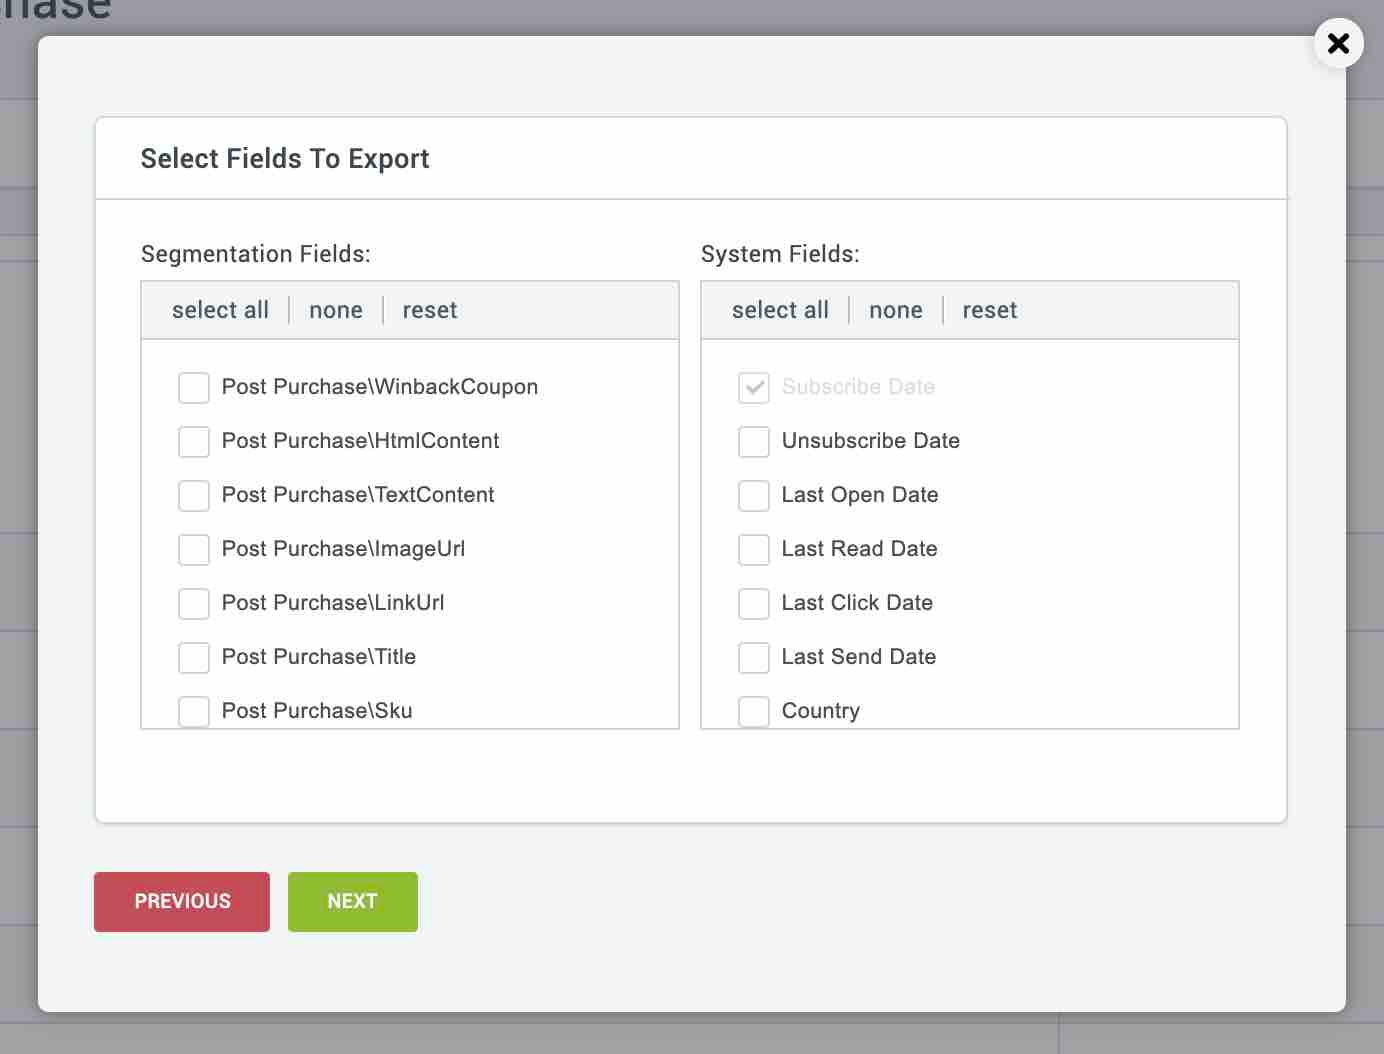Click select all for System Fields

(780, 310)
